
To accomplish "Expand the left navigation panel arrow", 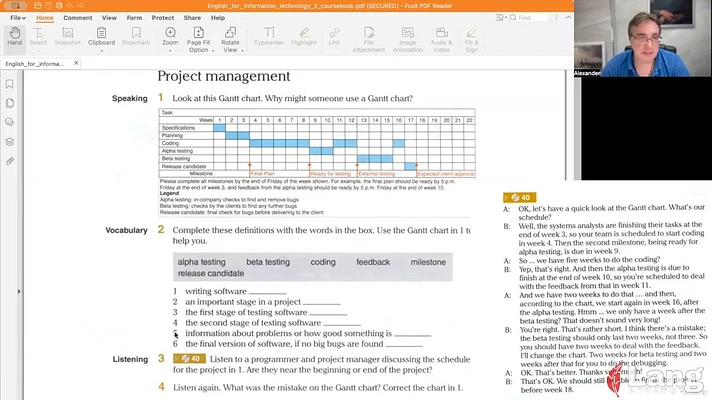I will pyautogui.click(x=19, y=291).
